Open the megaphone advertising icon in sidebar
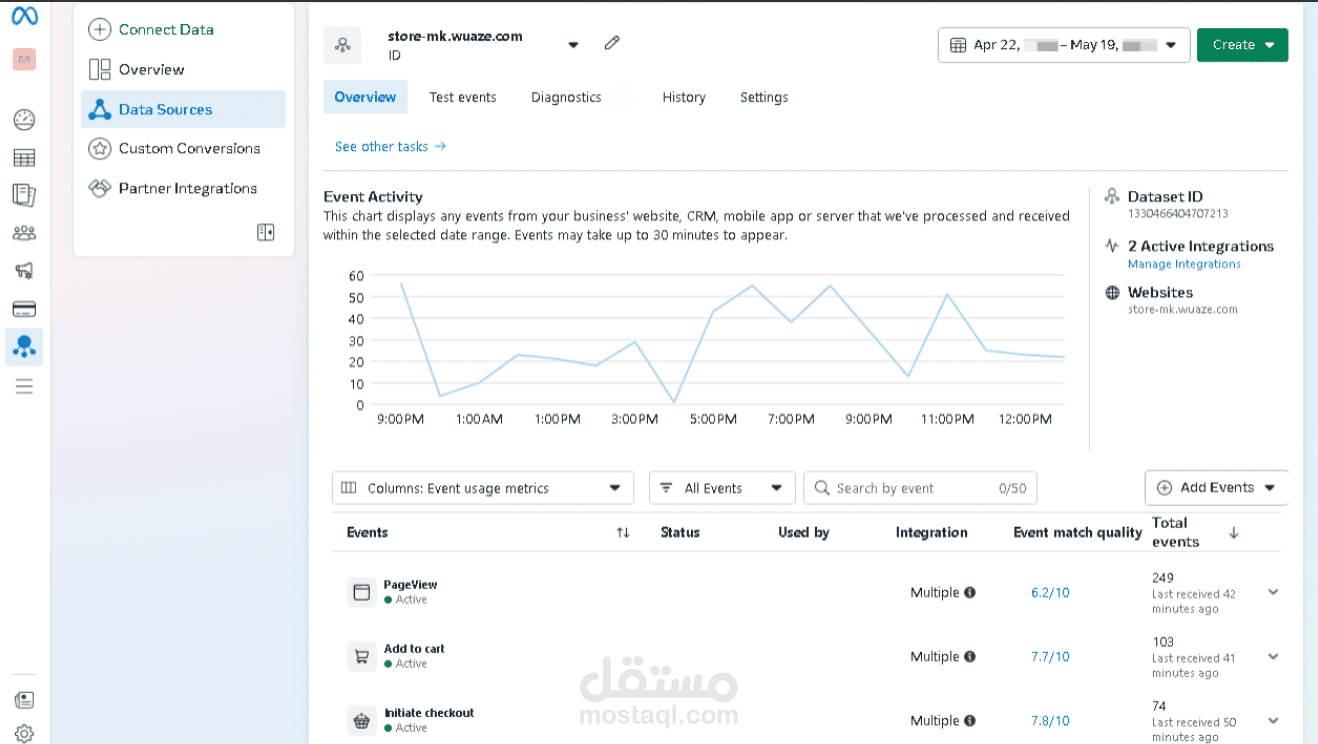Viewport: 1318px width, 744px height. (x=24, y=271)
